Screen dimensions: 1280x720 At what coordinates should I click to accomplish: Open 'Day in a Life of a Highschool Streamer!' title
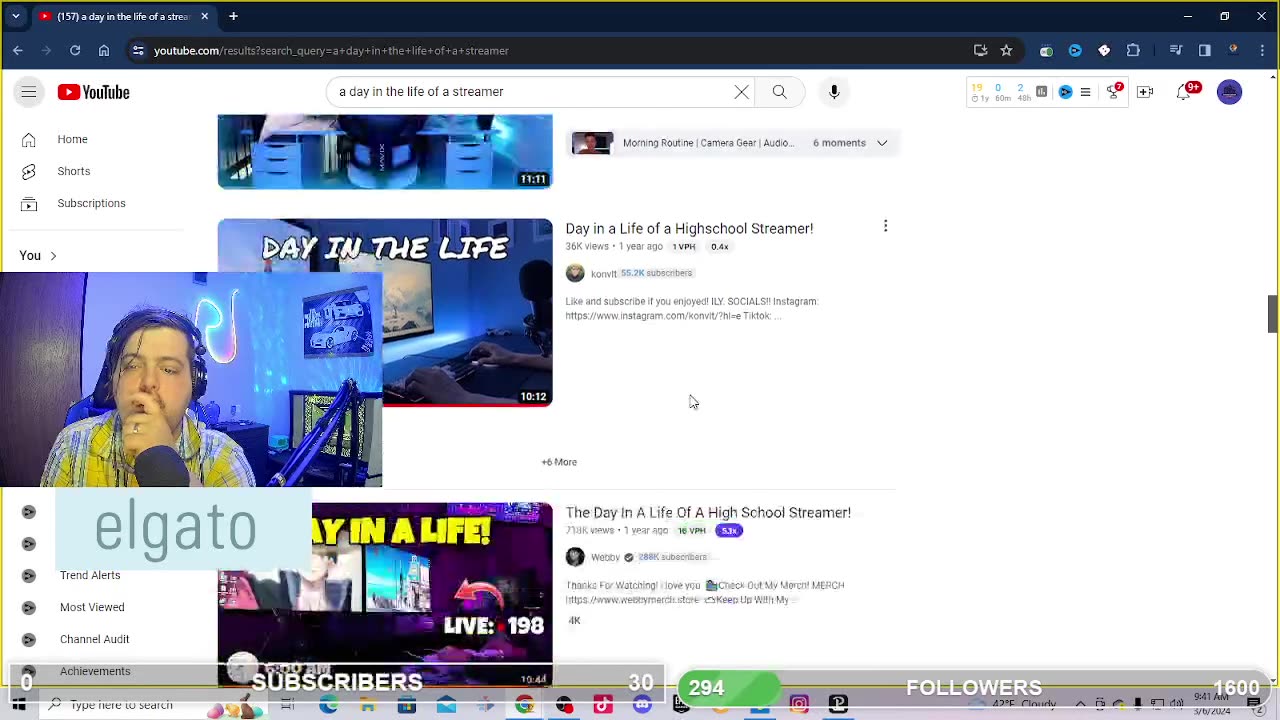click(x=689, y=228)
